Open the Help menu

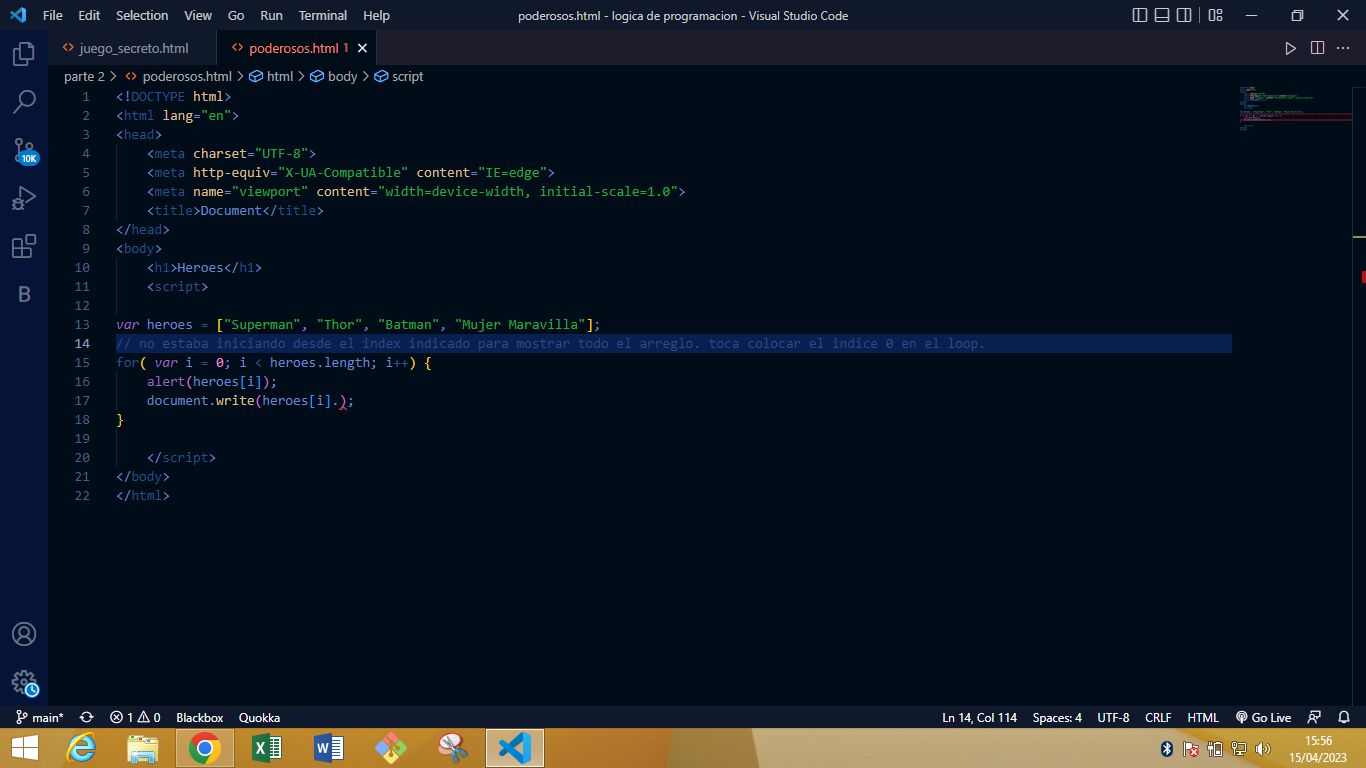pos(376,15)
